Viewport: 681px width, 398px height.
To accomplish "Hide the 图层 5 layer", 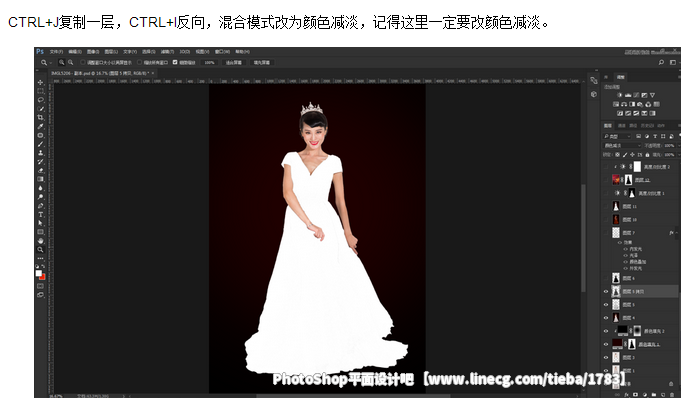I will 606,305.
